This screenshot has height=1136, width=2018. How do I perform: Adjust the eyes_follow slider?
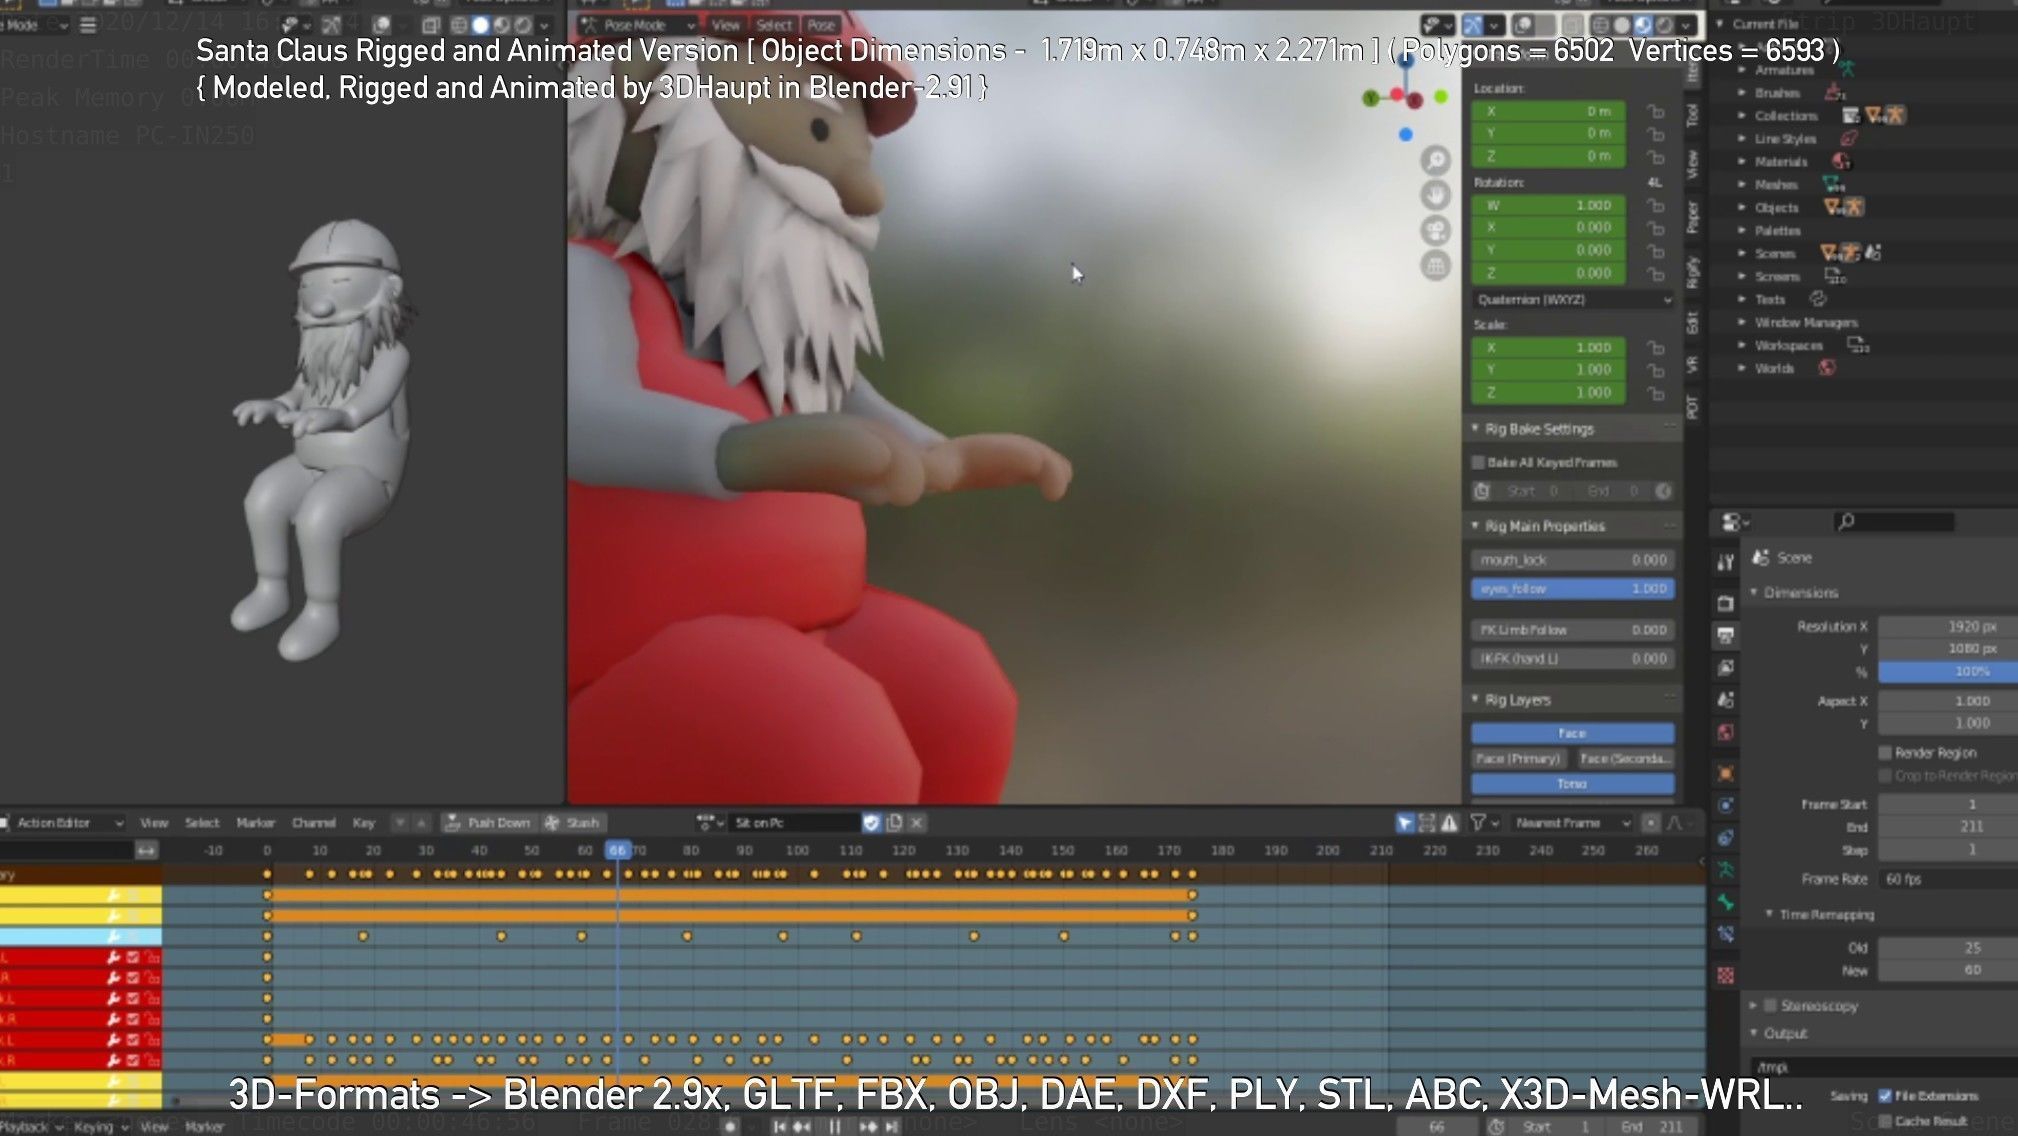1573,589
